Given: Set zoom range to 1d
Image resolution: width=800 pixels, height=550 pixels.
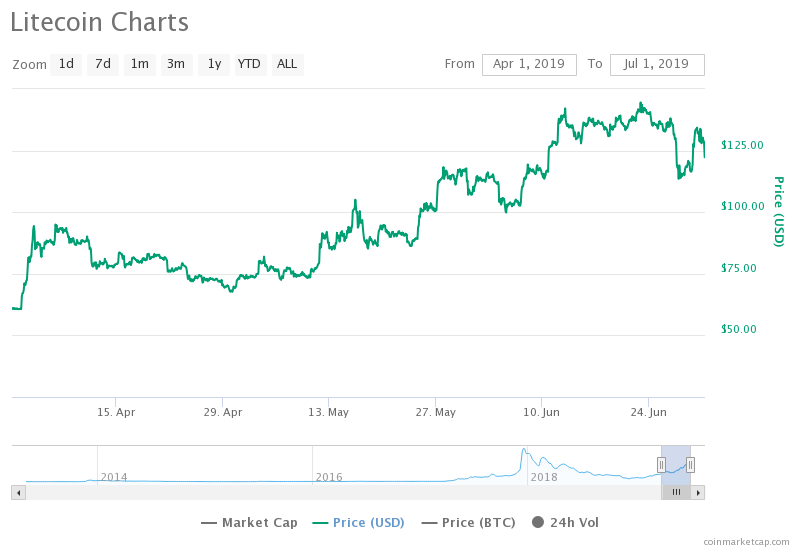Looking at the screenshot, I should point(66,64).
